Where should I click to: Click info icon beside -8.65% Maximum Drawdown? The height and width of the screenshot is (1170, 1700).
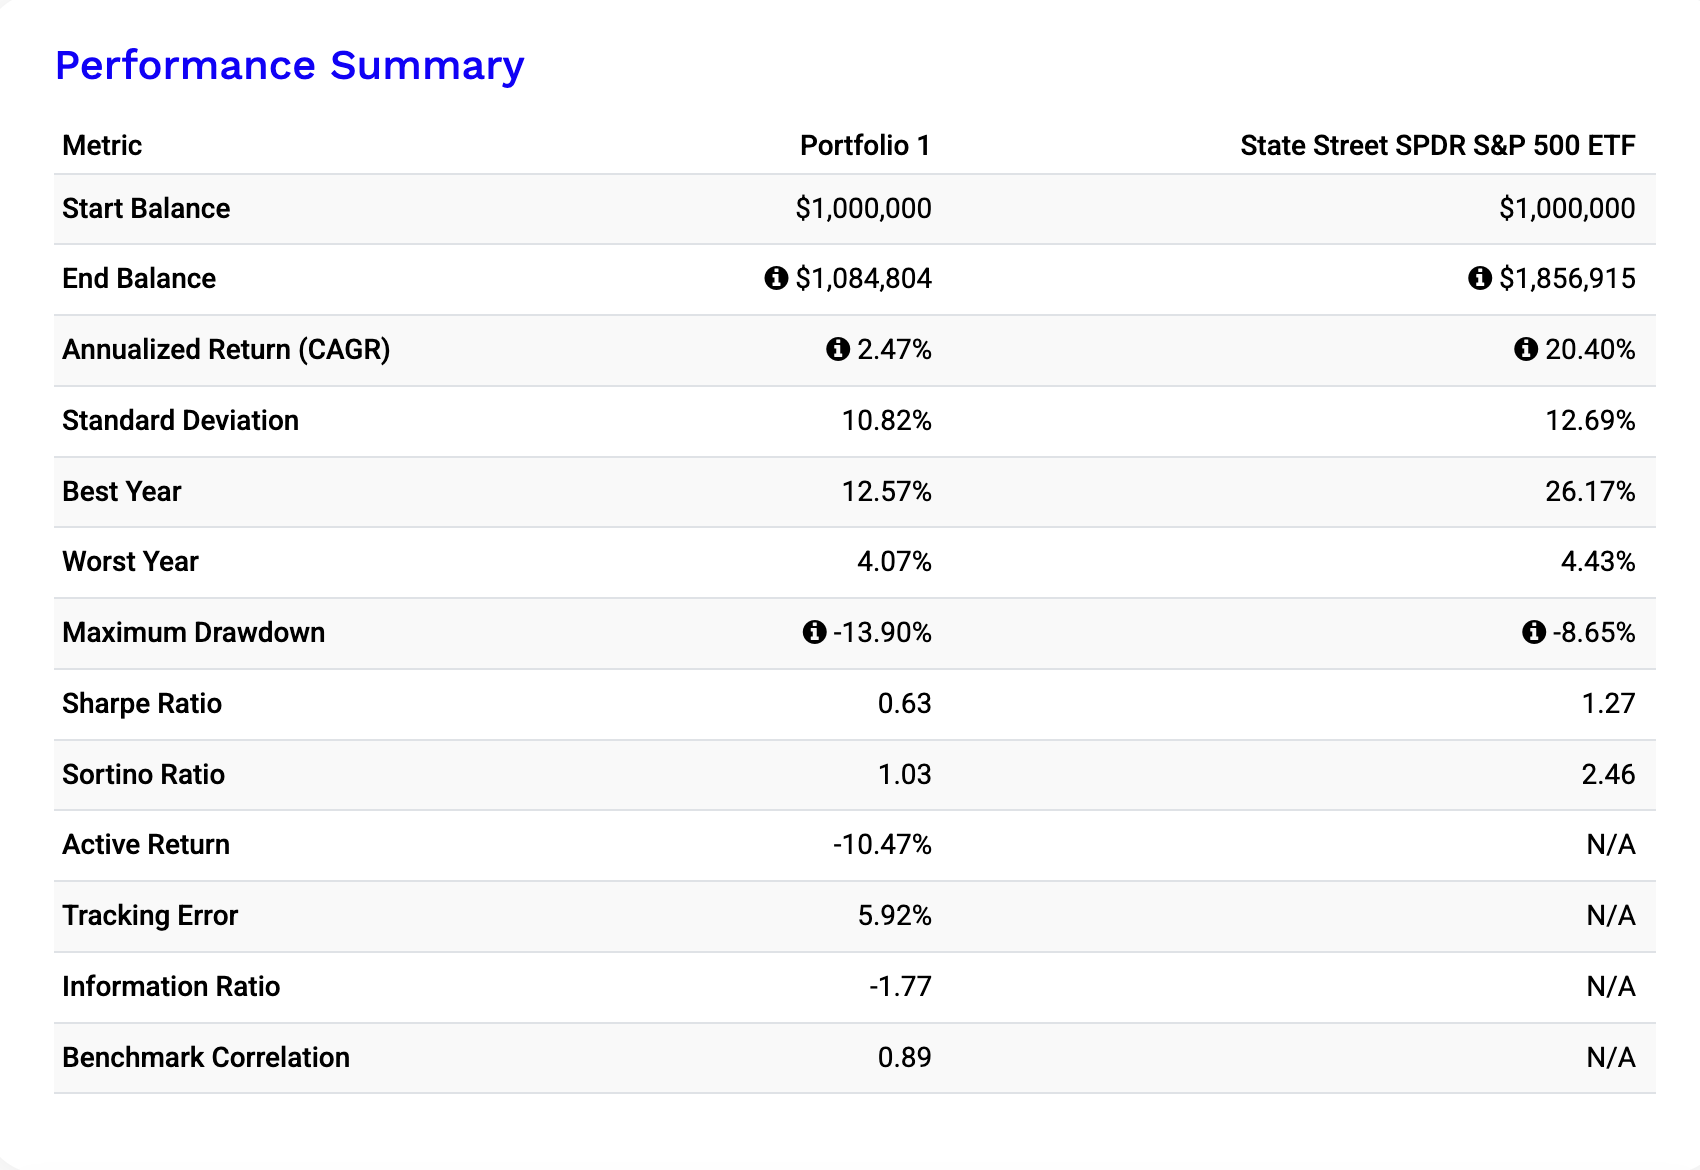[1534, 632]
